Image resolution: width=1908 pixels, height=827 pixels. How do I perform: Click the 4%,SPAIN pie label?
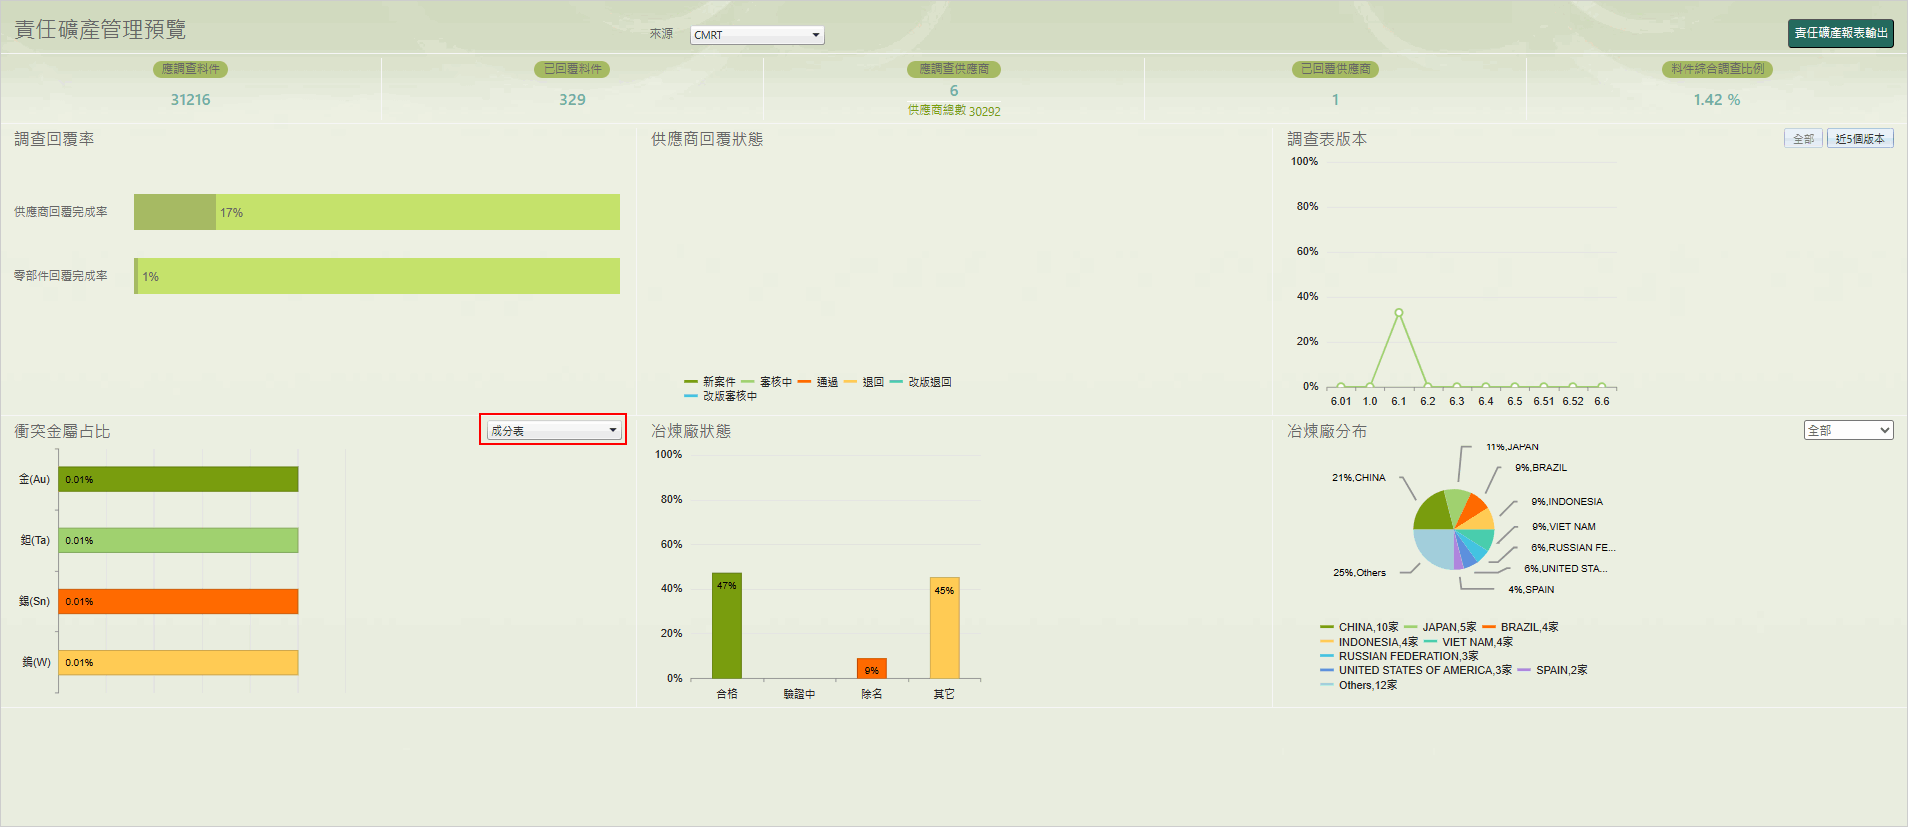tap(1531, 590)
